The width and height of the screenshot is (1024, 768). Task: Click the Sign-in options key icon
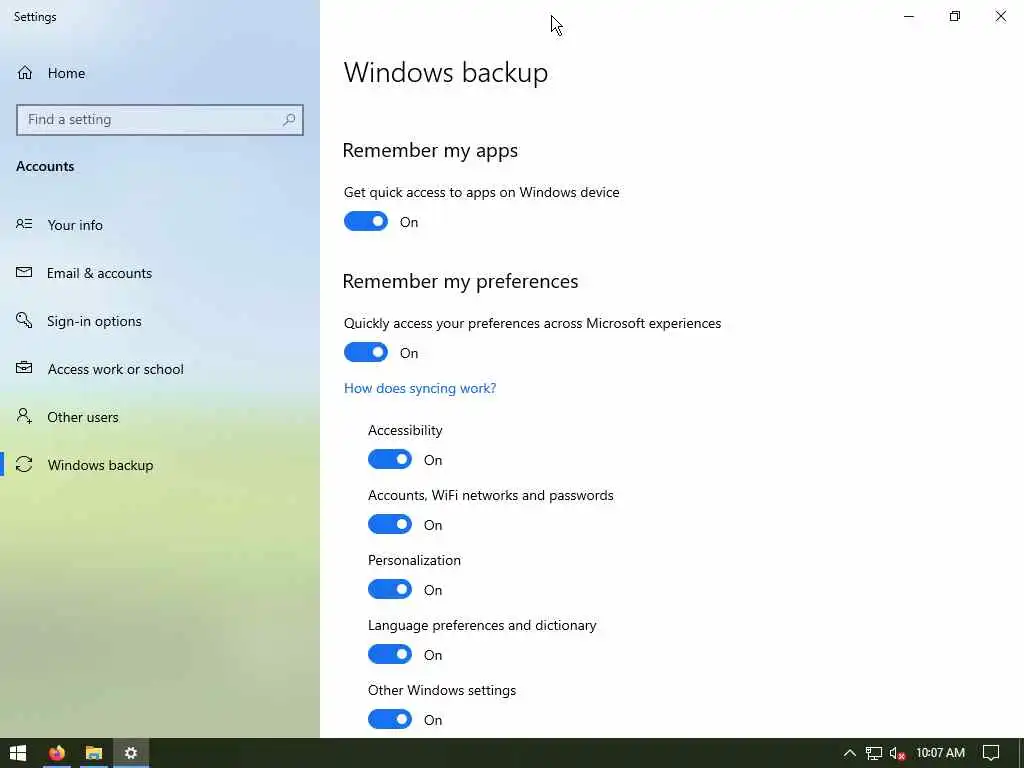24,320
